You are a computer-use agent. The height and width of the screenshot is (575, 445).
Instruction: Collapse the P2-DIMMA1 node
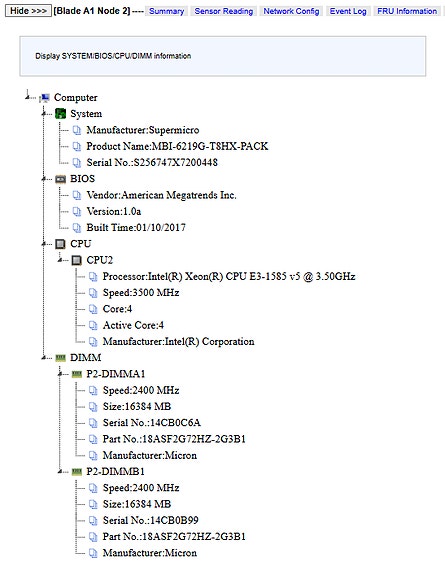coord(60,373)
